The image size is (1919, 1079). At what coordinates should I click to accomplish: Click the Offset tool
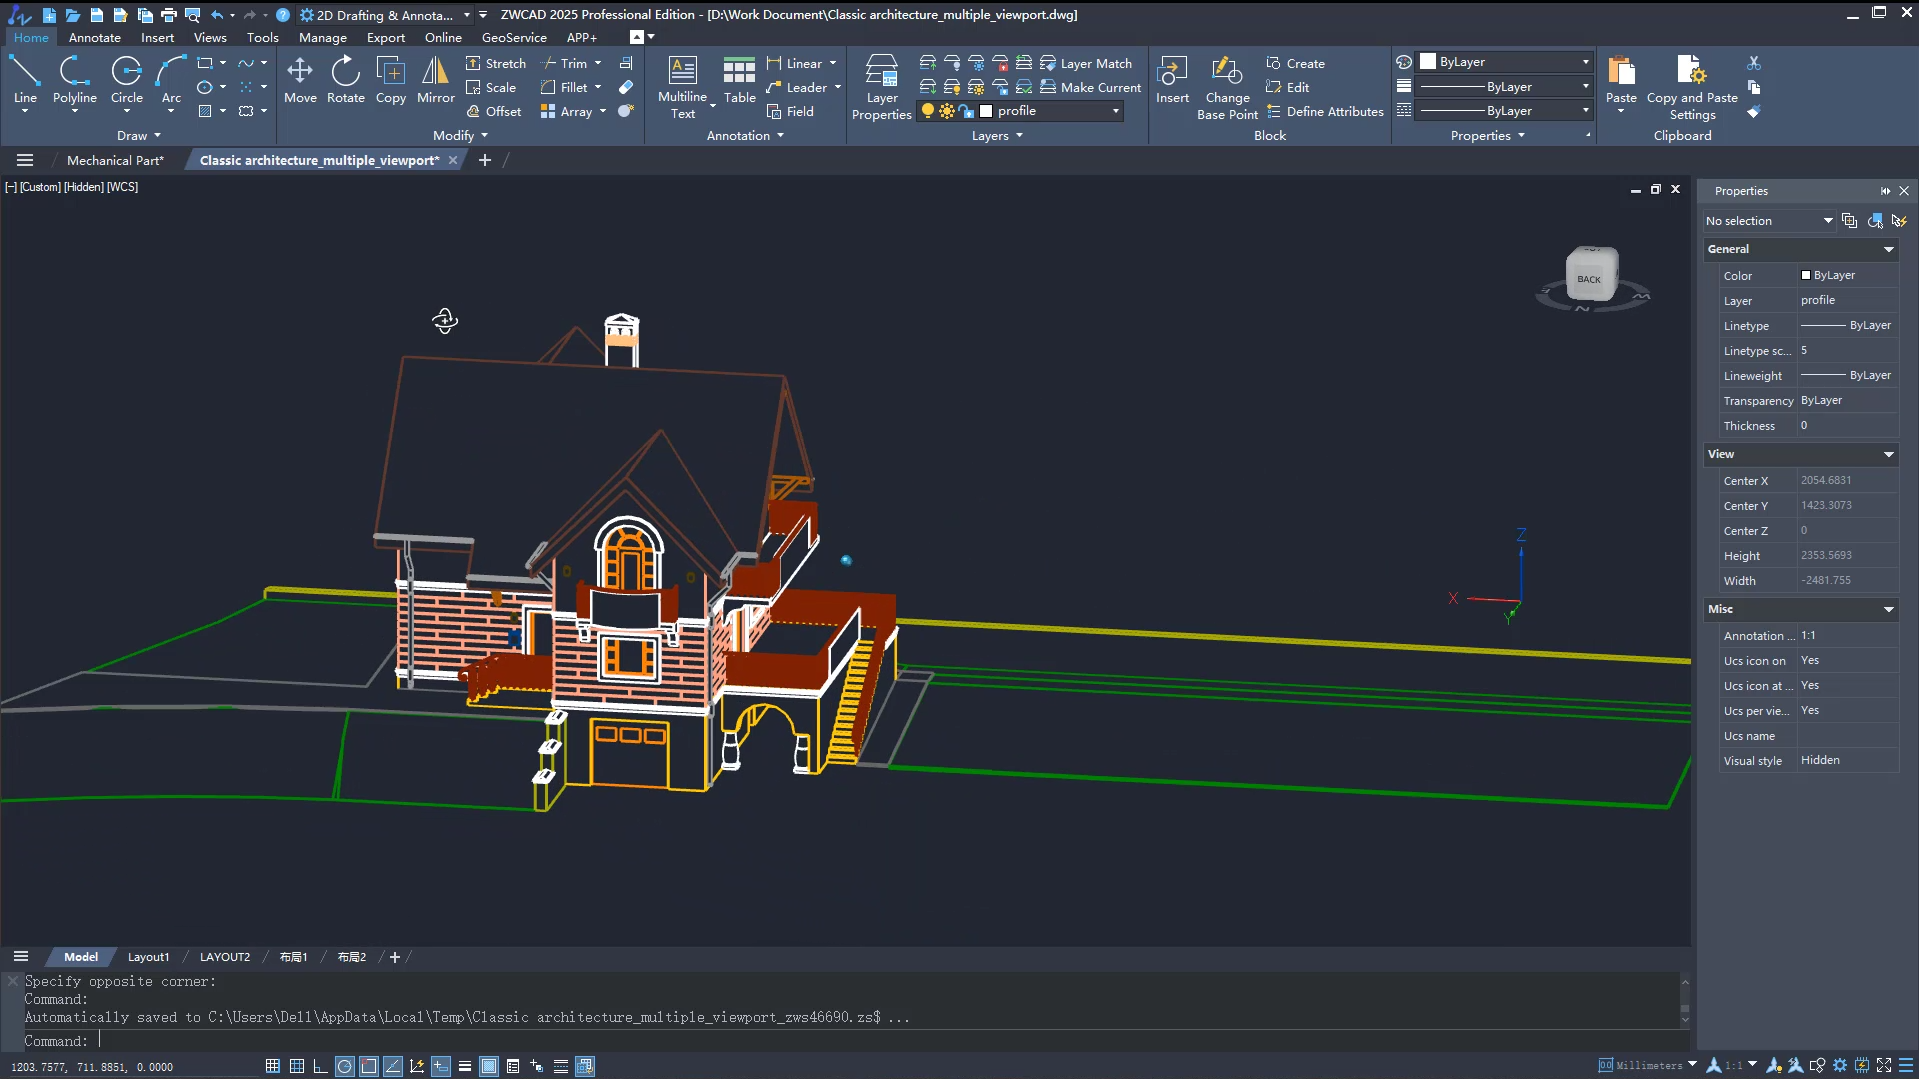tap(494, 111)
